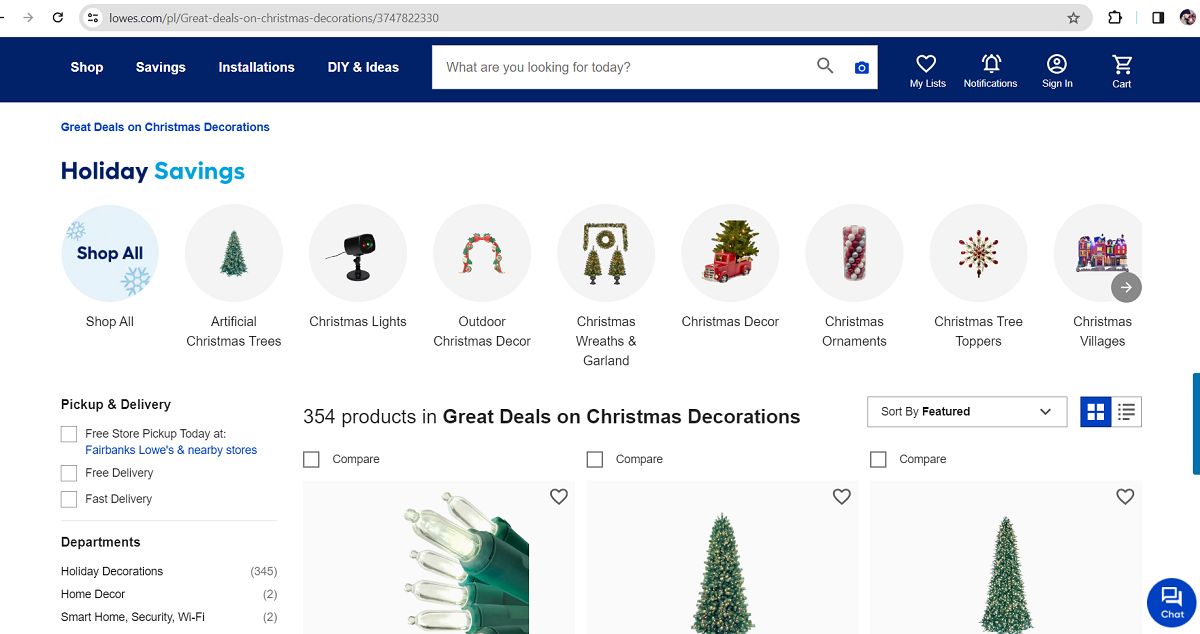Open the Sort By Featured dropdown
1200x634 pixels.
pyautogui.click(x=966, y=411)
